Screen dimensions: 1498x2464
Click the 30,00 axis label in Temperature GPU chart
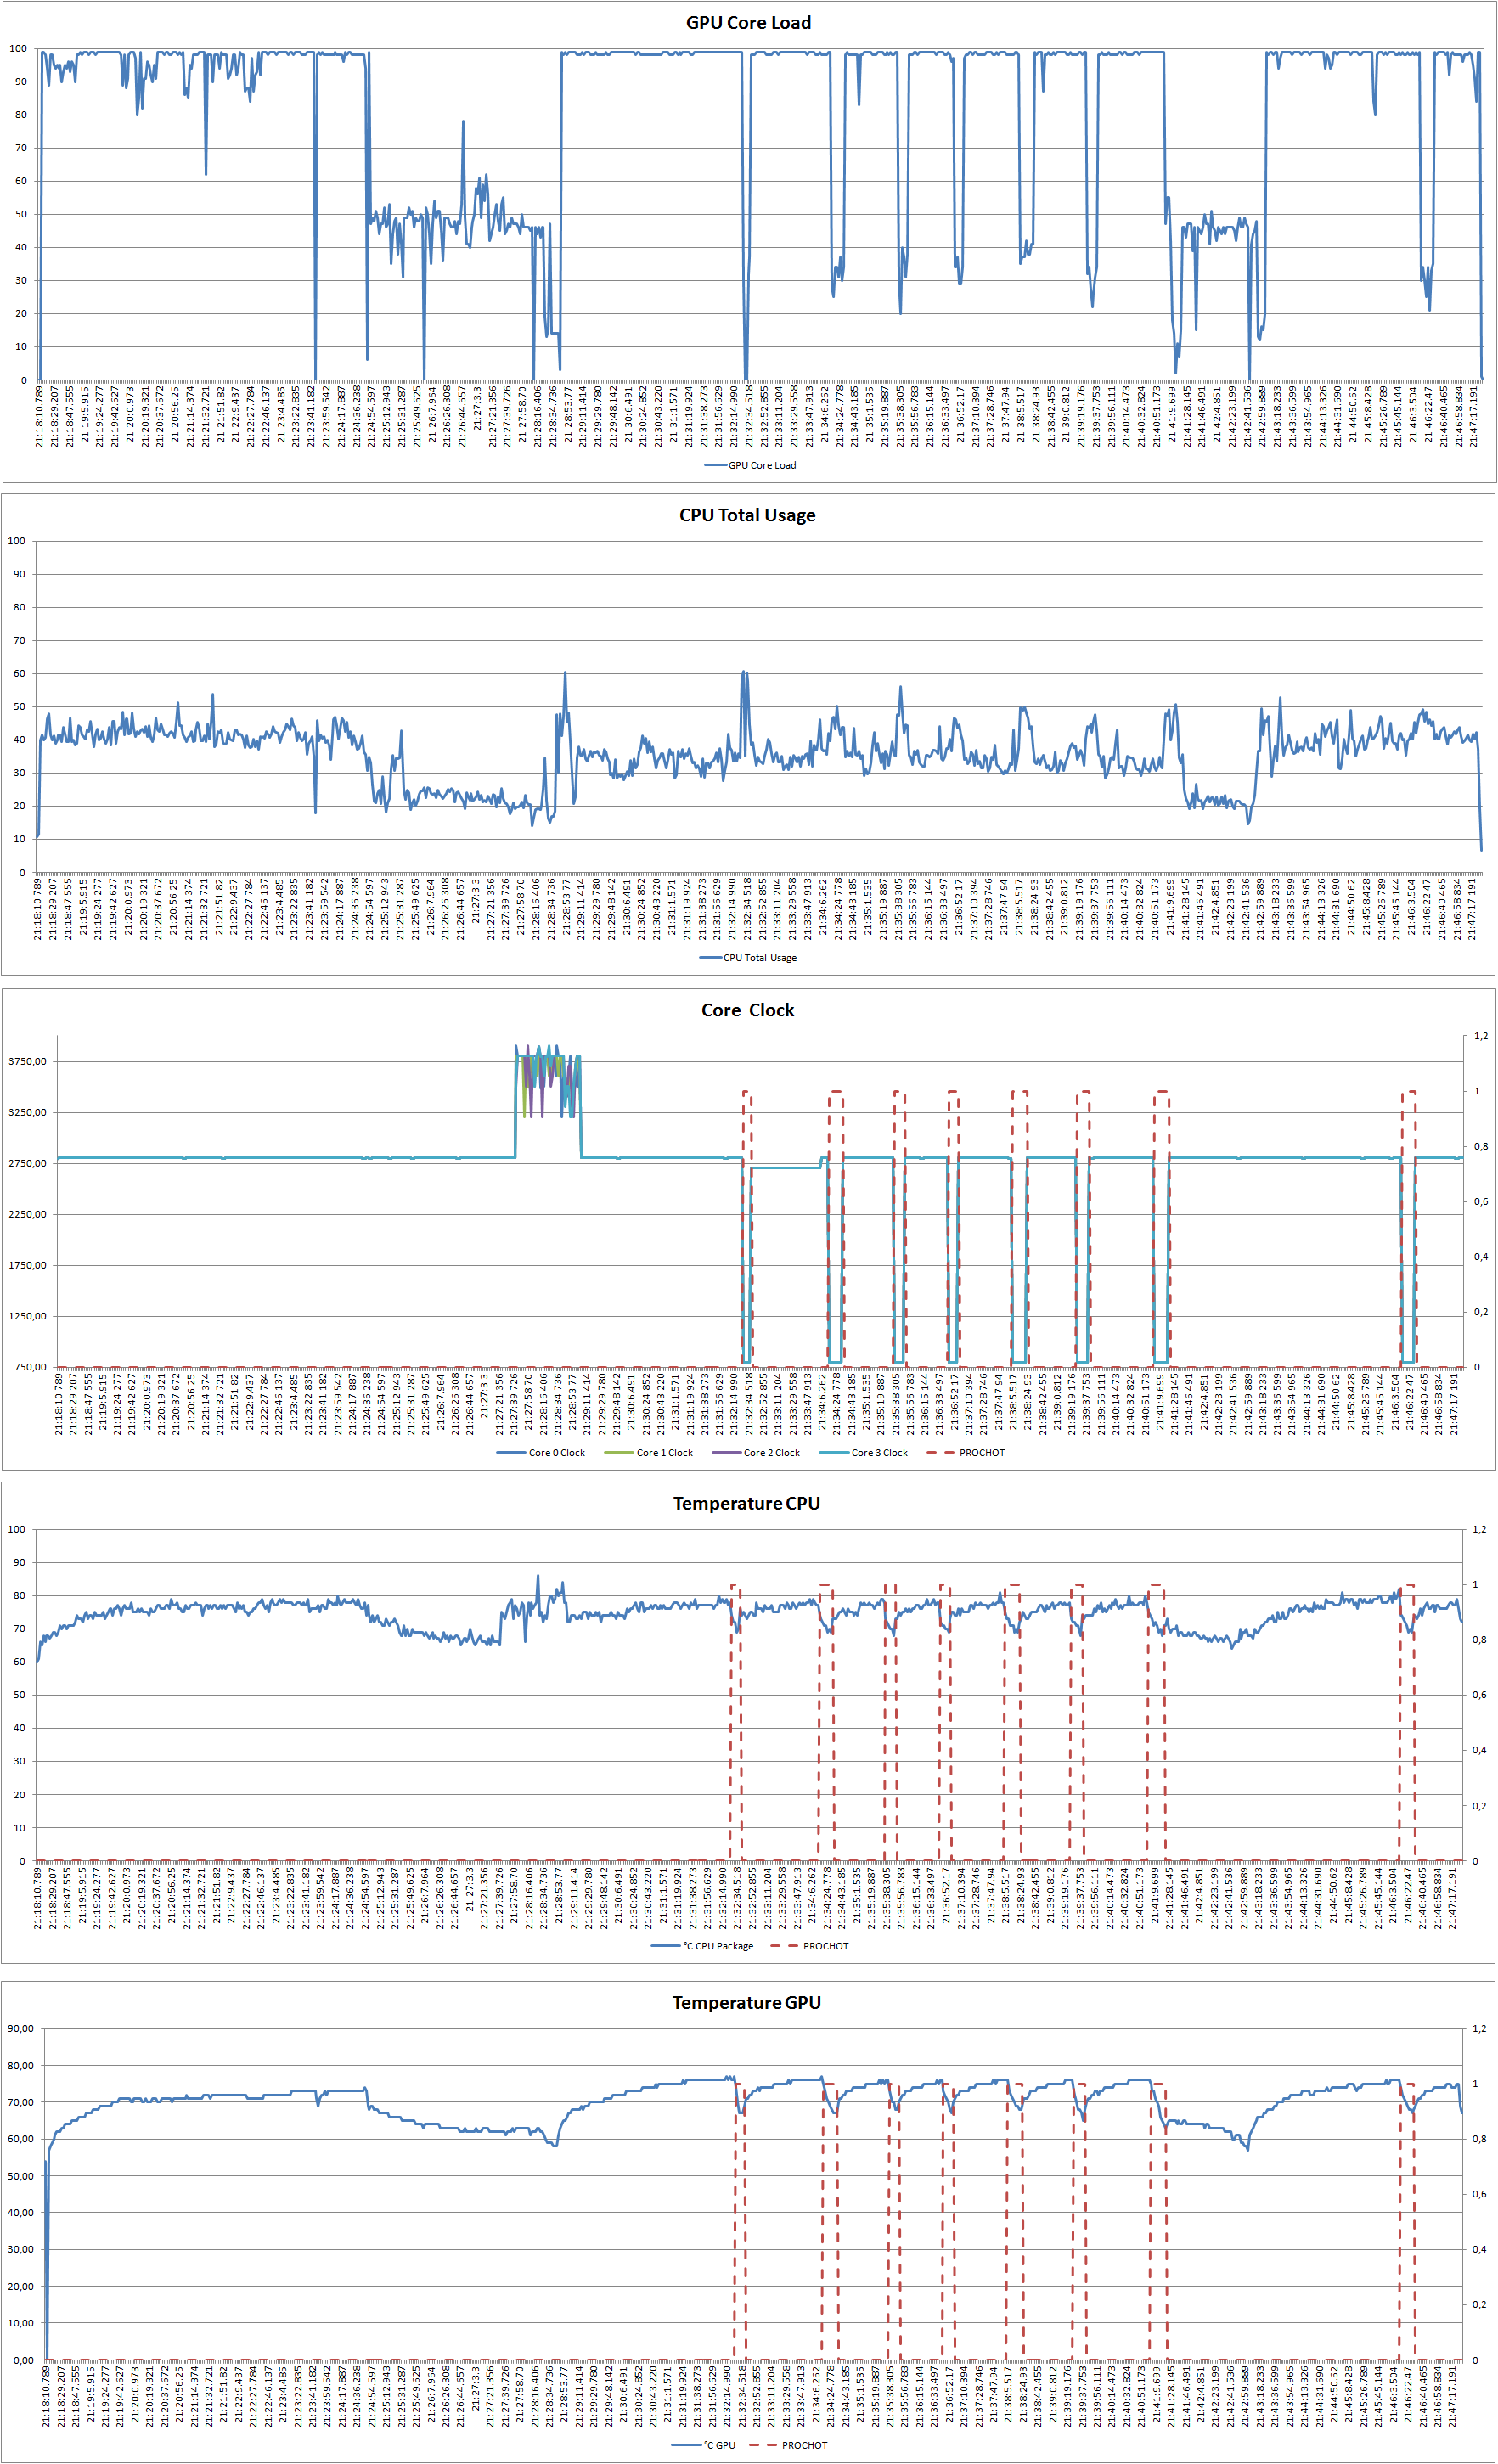click(21, 2249)
